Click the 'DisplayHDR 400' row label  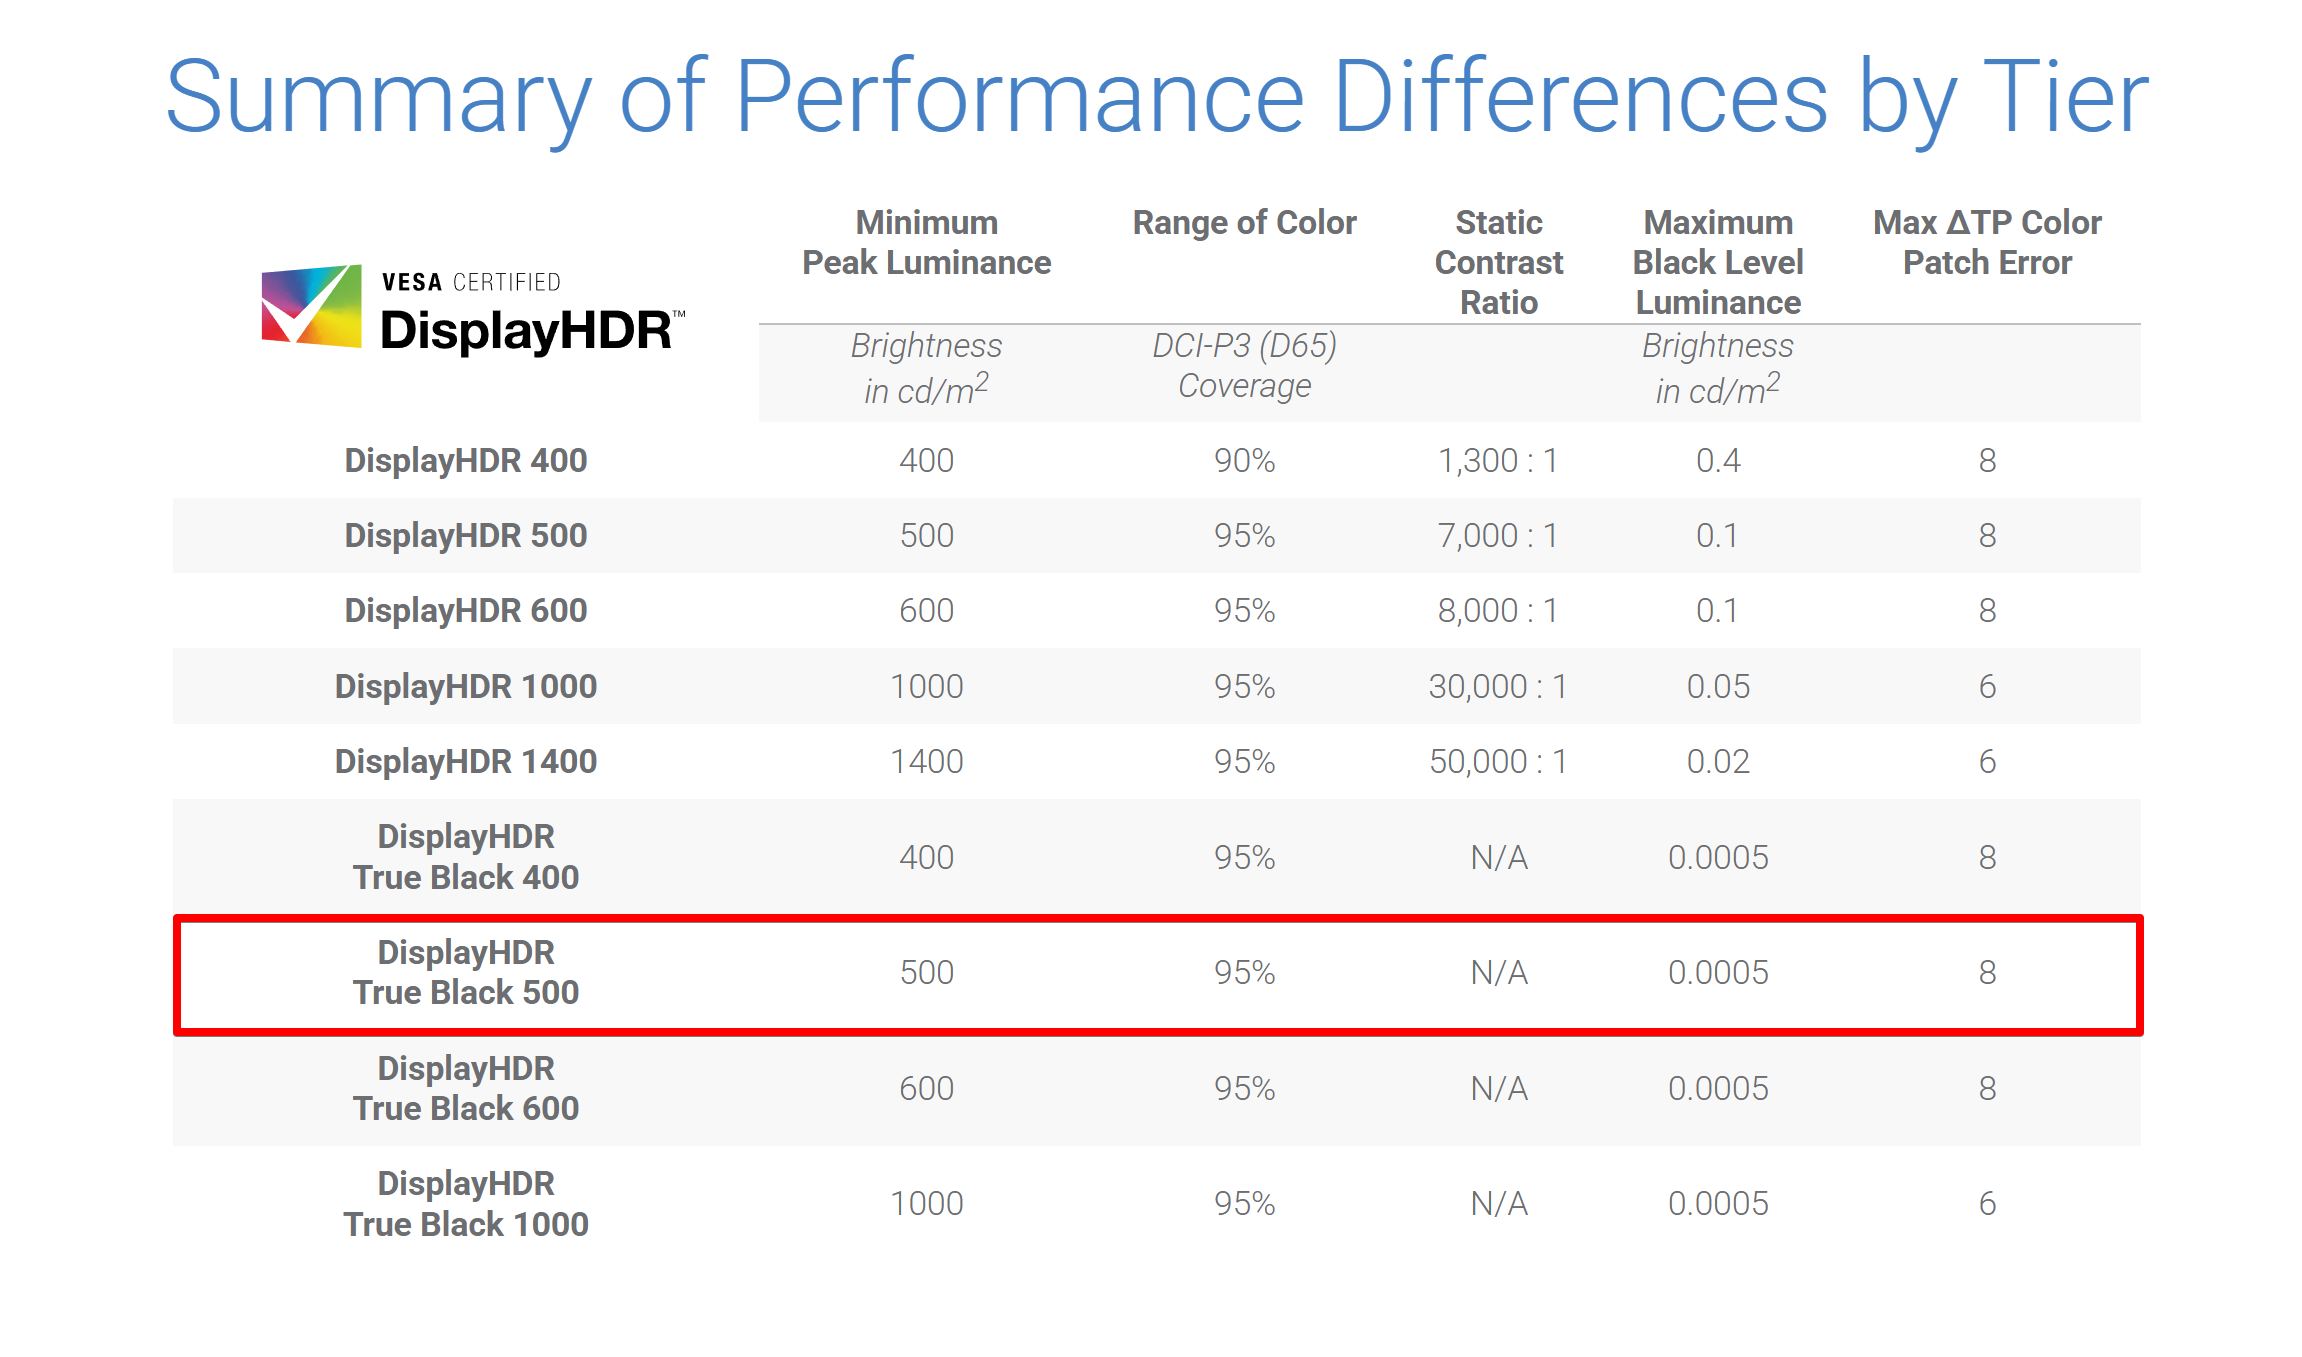point(466,461)
